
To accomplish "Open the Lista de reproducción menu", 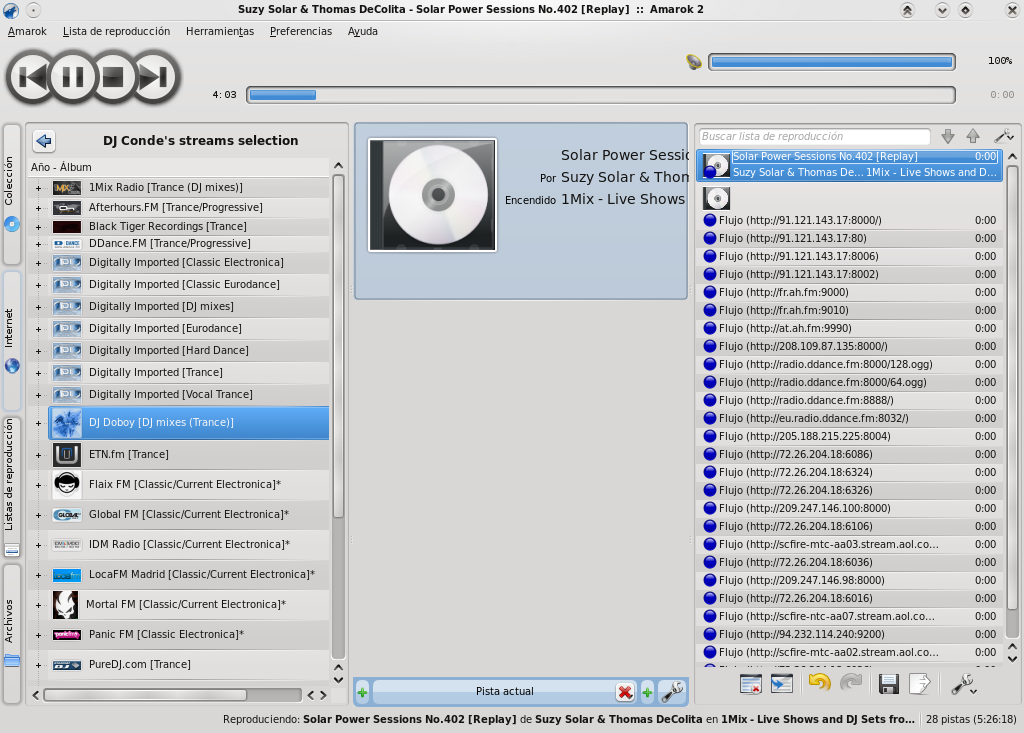I will (x=116, y=31).
